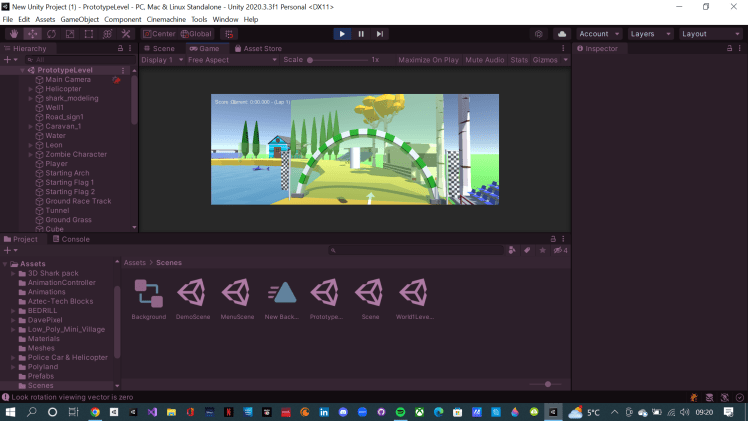Select the Scale tool
This screenshot has height=421, width=748.
coord(69,34)
